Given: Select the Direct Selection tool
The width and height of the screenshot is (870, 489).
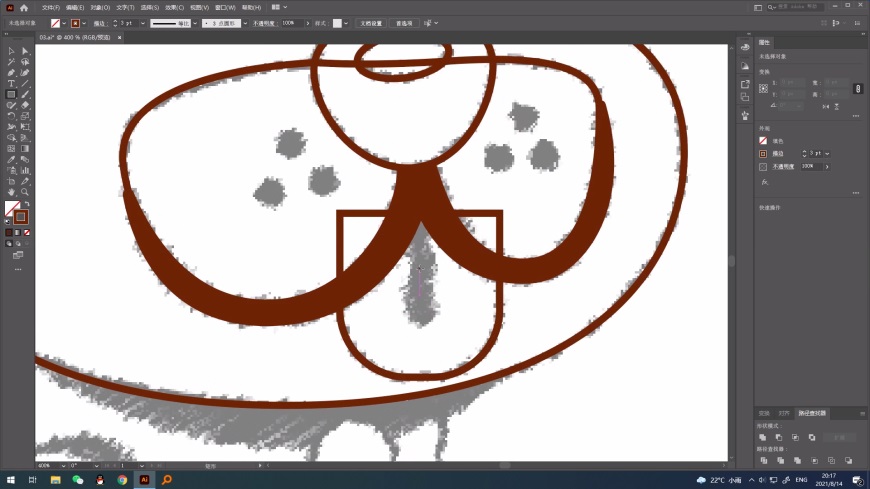Looking at the screenshot, I should [25, 51].
